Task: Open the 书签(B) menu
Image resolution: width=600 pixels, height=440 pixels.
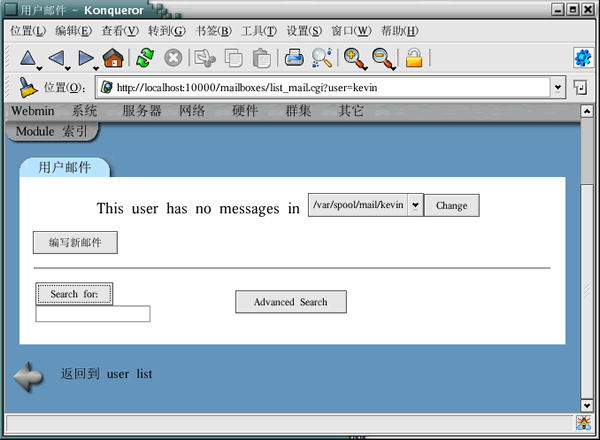Action: click(214, 31)
